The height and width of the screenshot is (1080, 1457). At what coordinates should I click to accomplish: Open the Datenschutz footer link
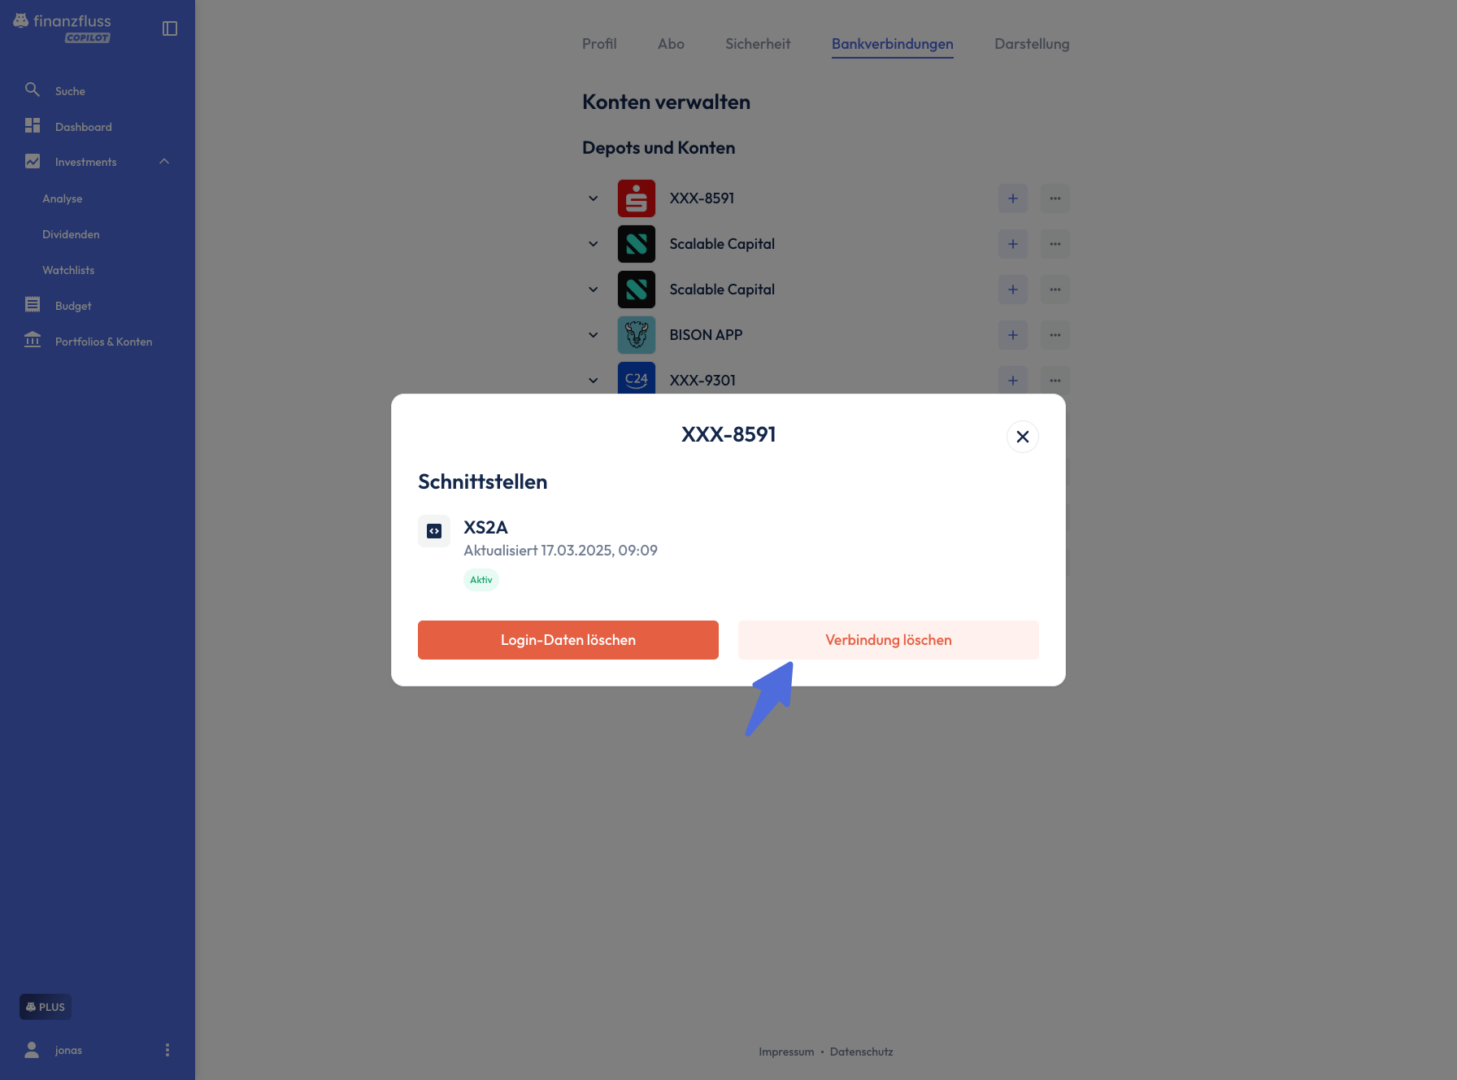coord(861,1052)
